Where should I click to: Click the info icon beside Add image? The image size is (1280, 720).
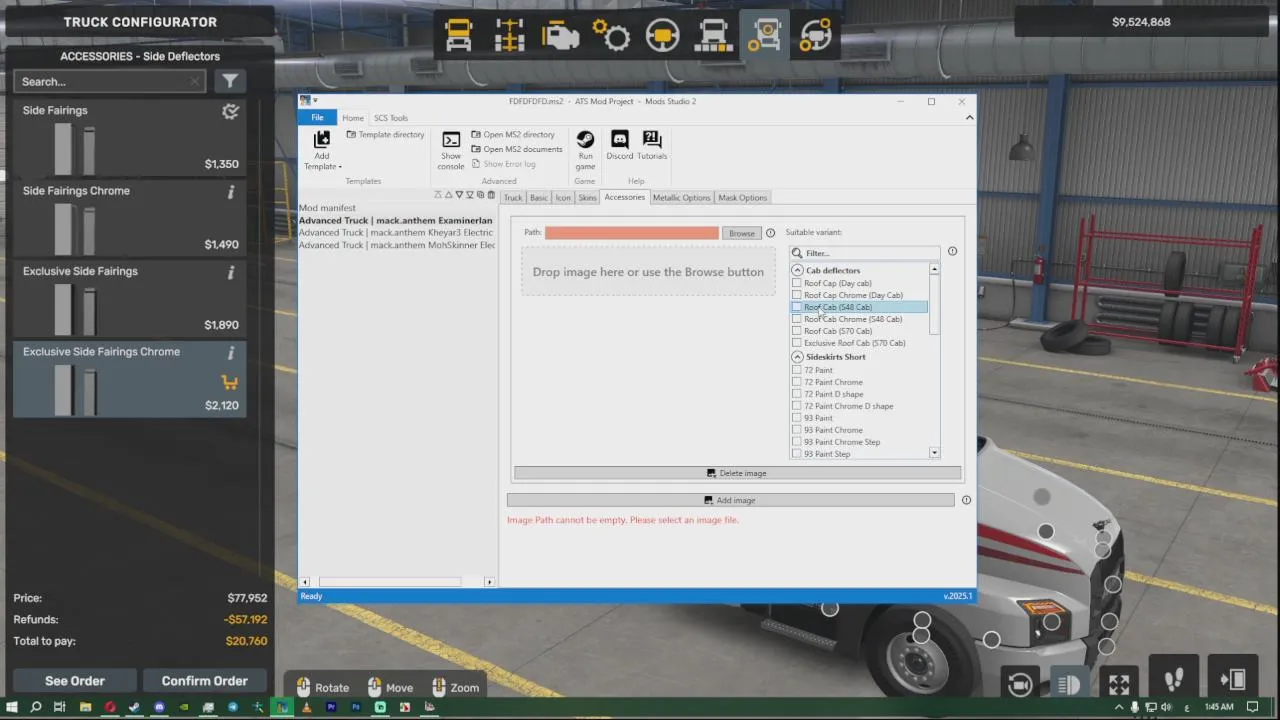tap(966, 500)
